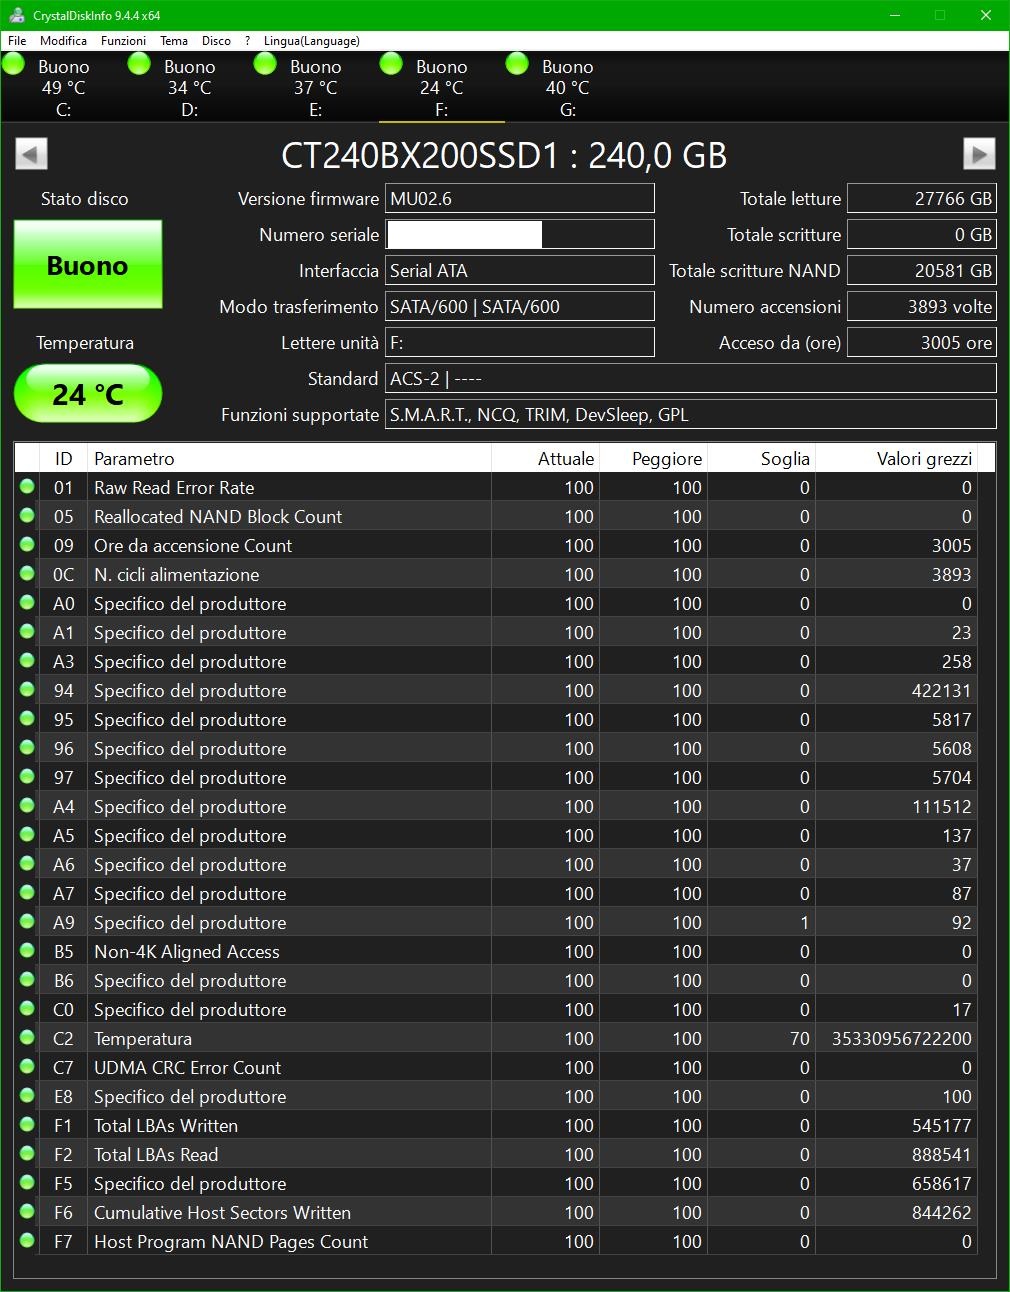Click status dot of Cumulative Host Sectors Written
The width and height of the screenshot is (1010, 1292).
(27, 1212)
